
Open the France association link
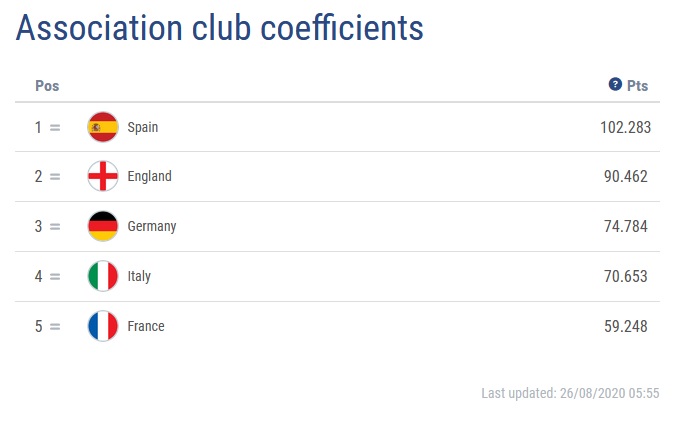(x=146, y=326)
